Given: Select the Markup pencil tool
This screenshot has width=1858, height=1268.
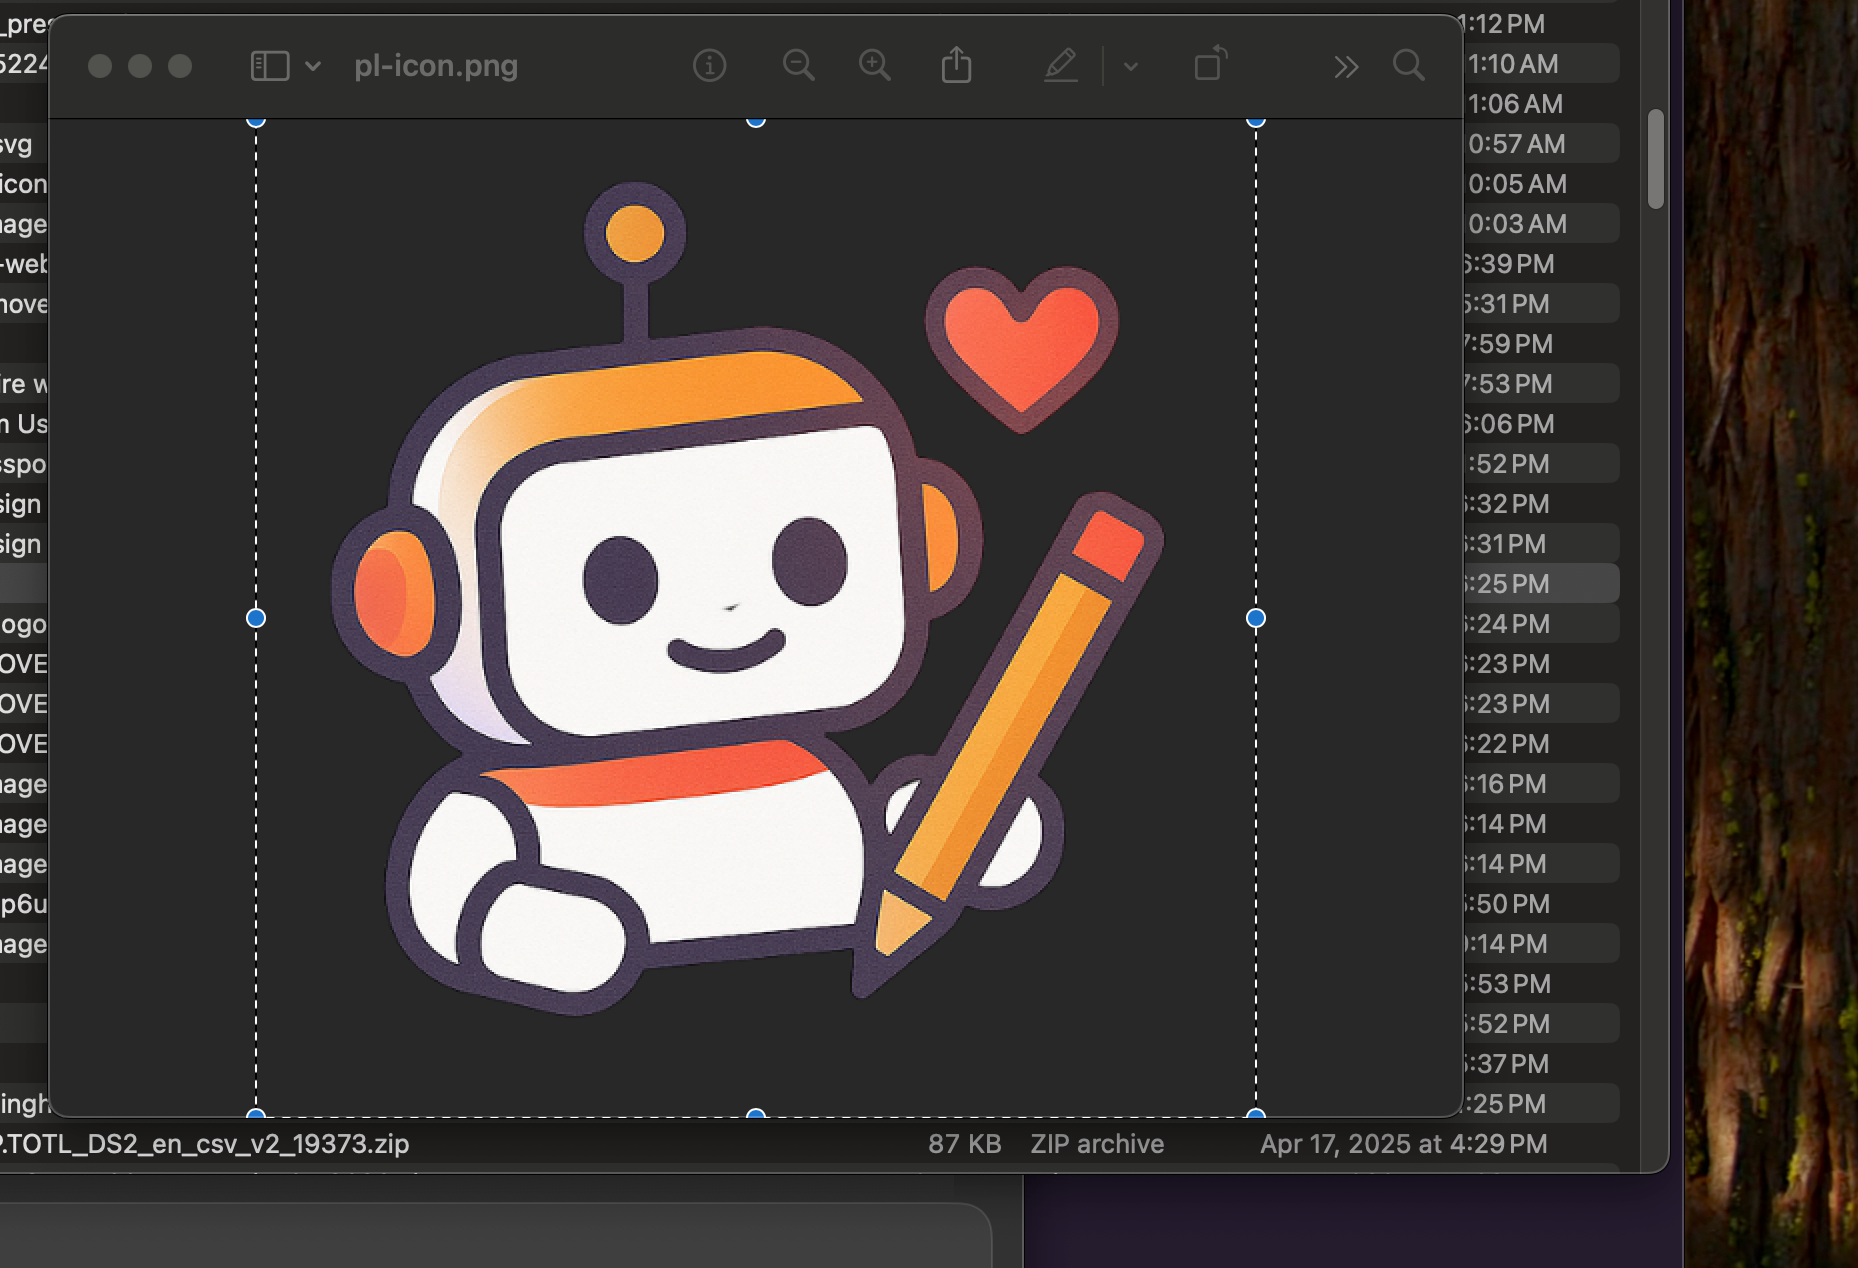Looking at the screenshot, I should (x=1062, y=65).
